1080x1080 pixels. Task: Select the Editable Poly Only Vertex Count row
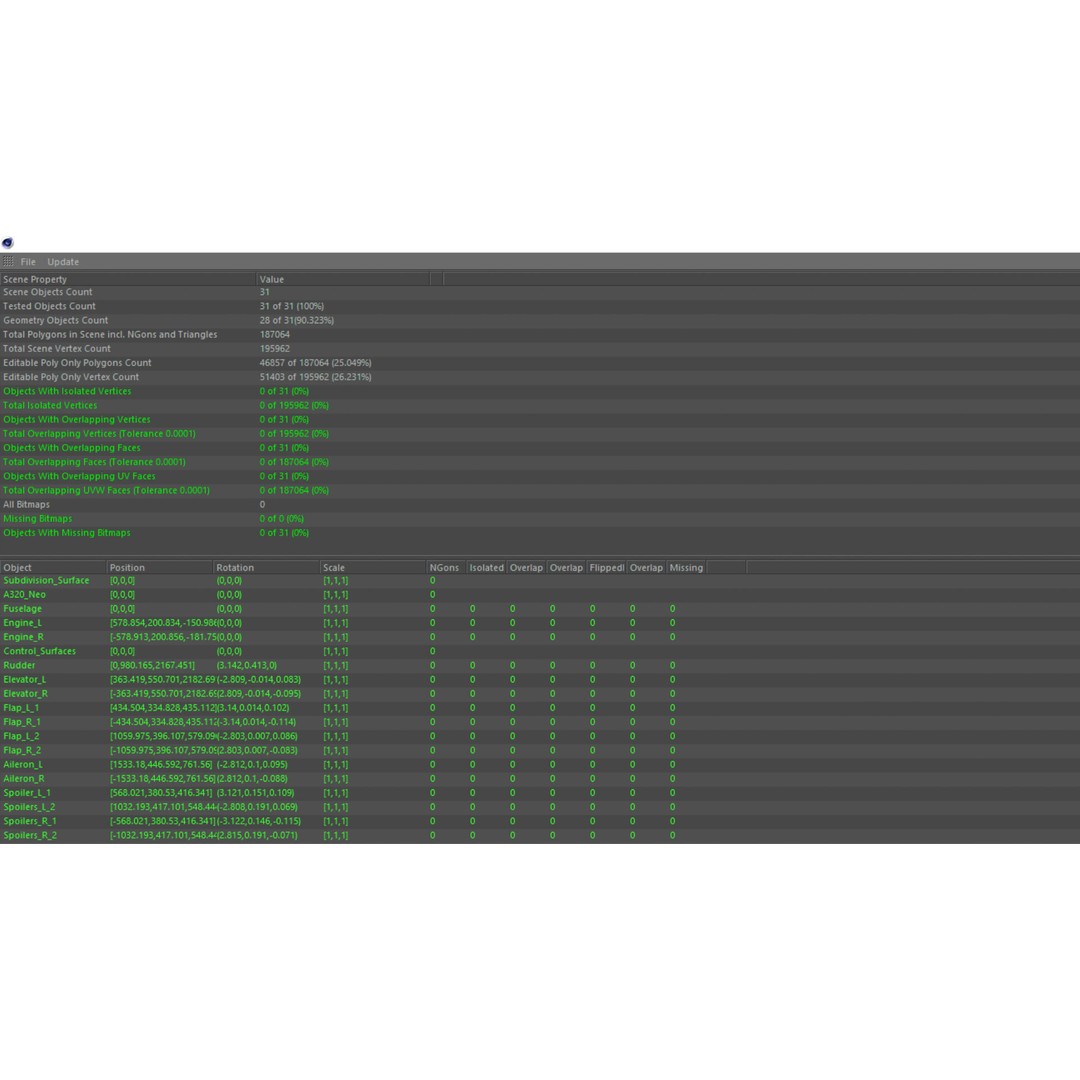click(x=540, y=377)
